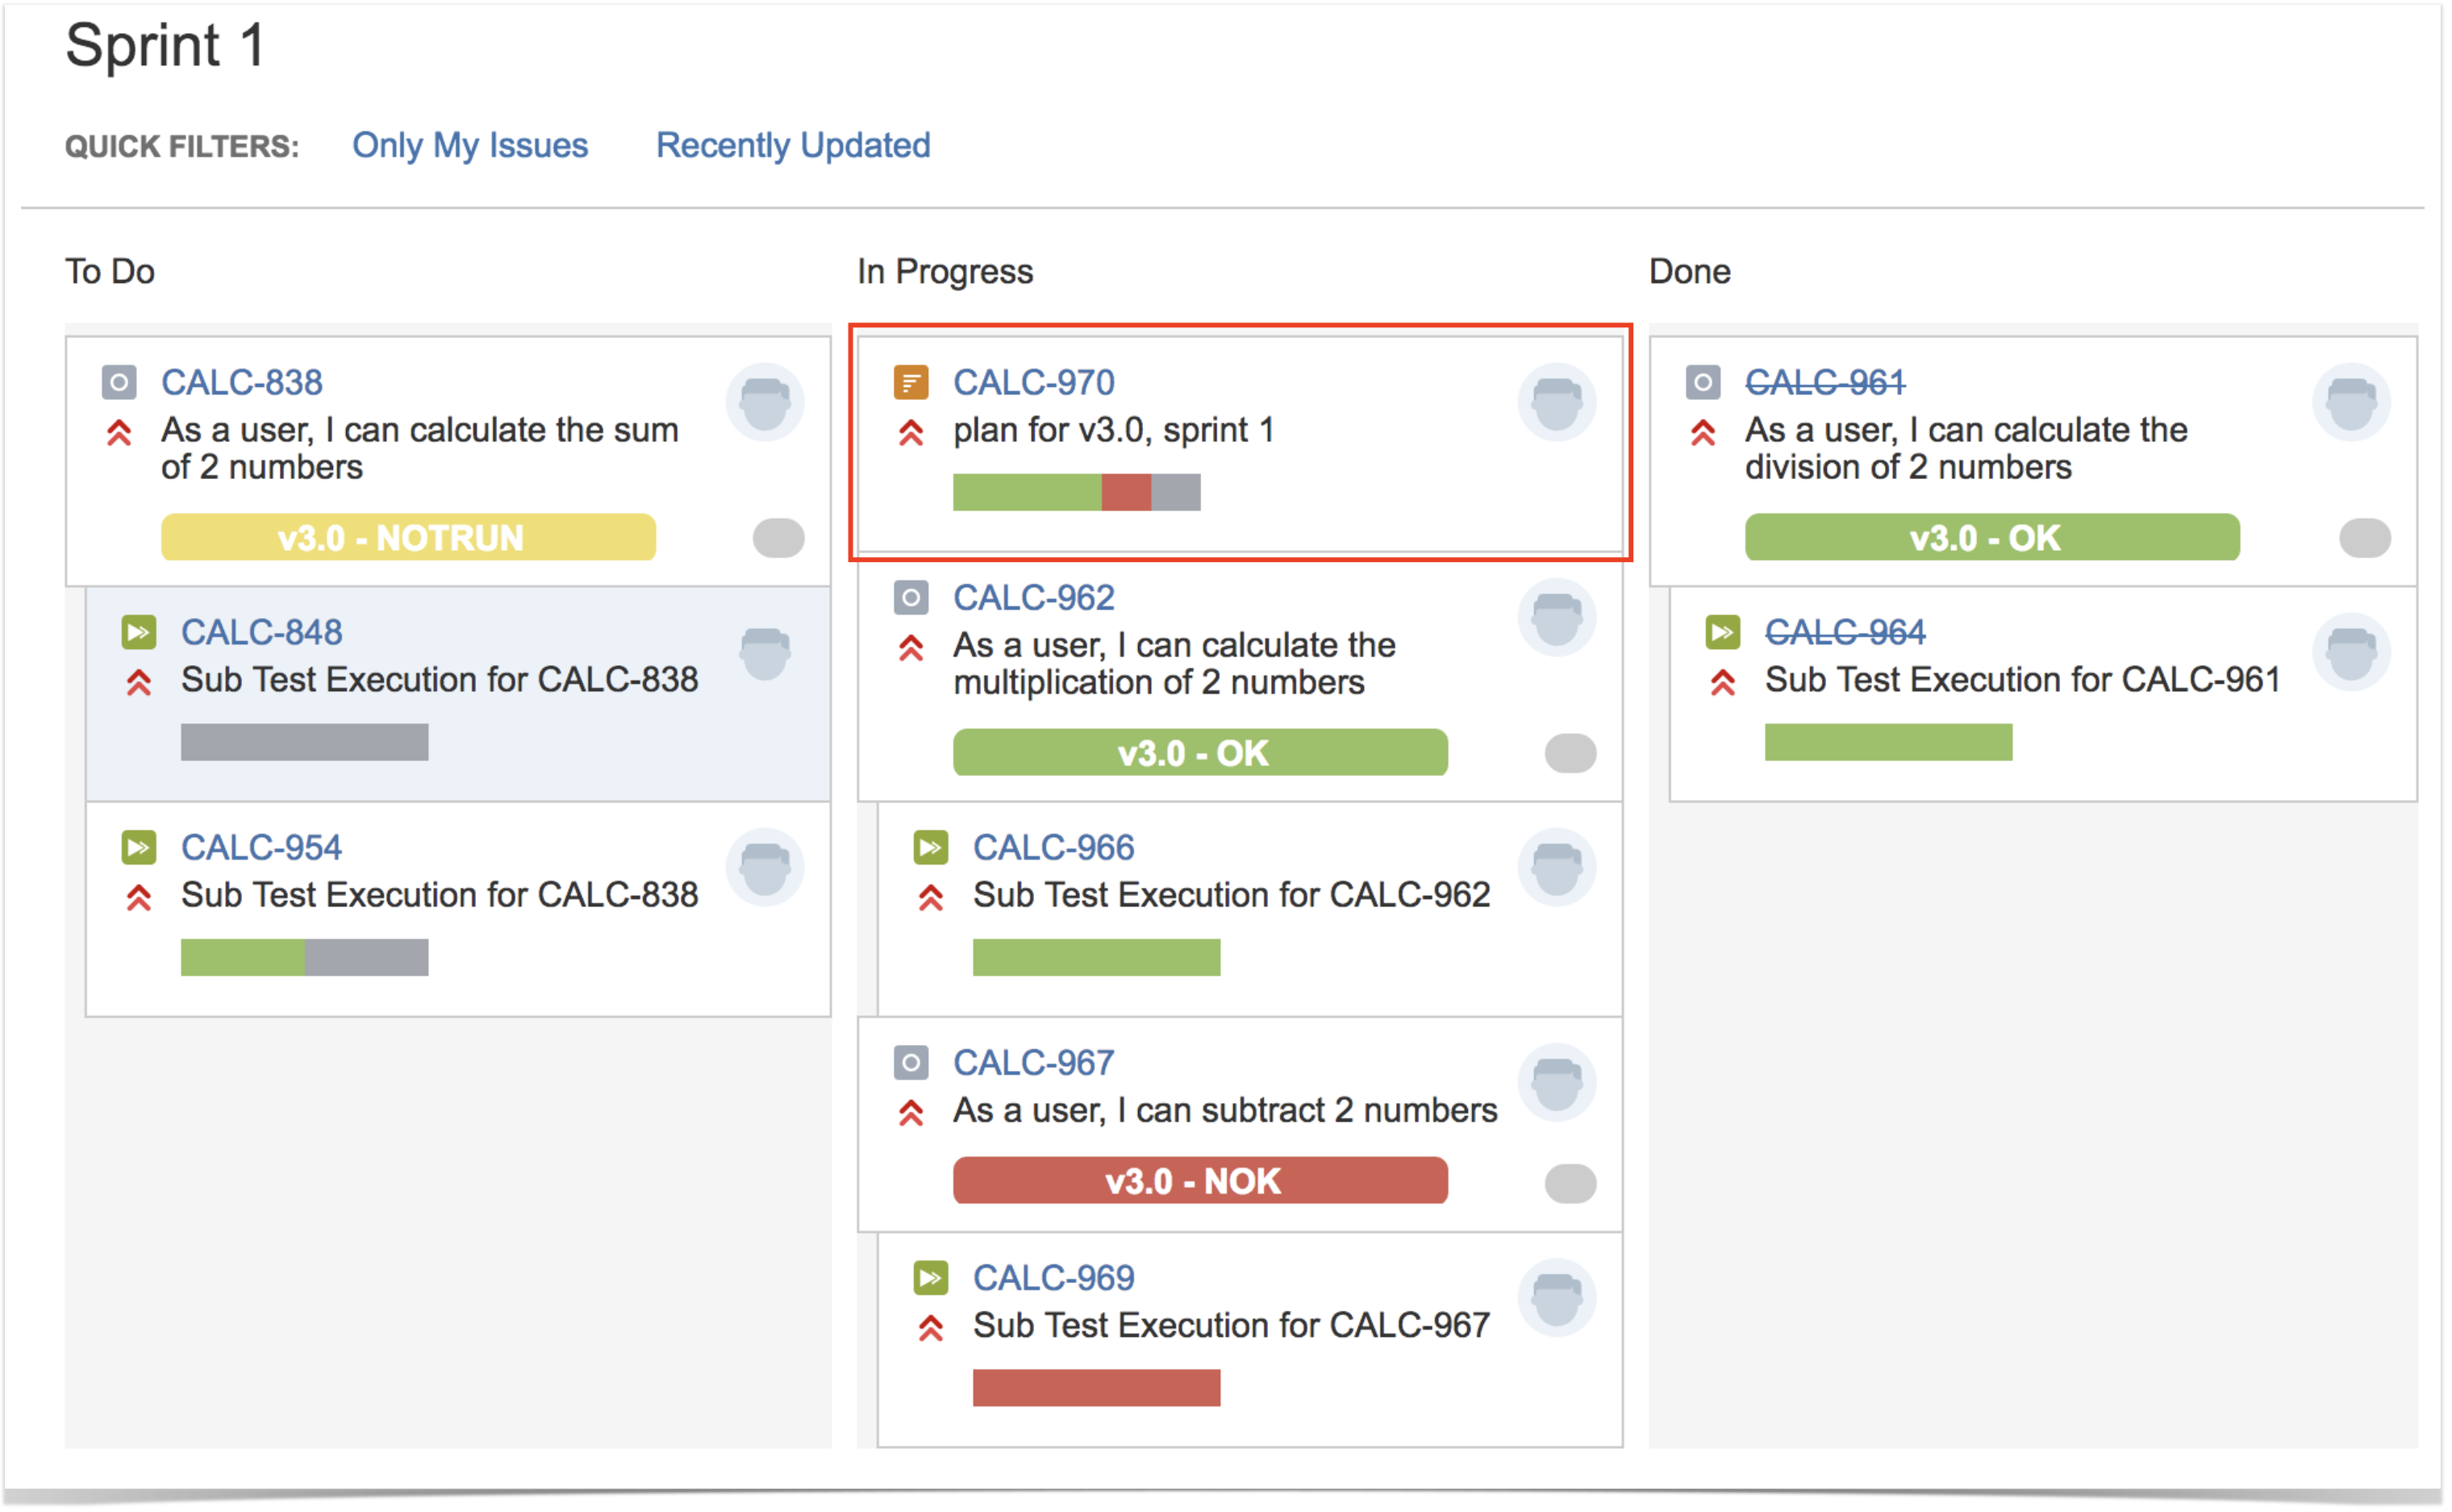Open the assignee avatar on CALC-961
Image resolution: width=2452 pixels, height=1512 pixels.
(2351, 402)
